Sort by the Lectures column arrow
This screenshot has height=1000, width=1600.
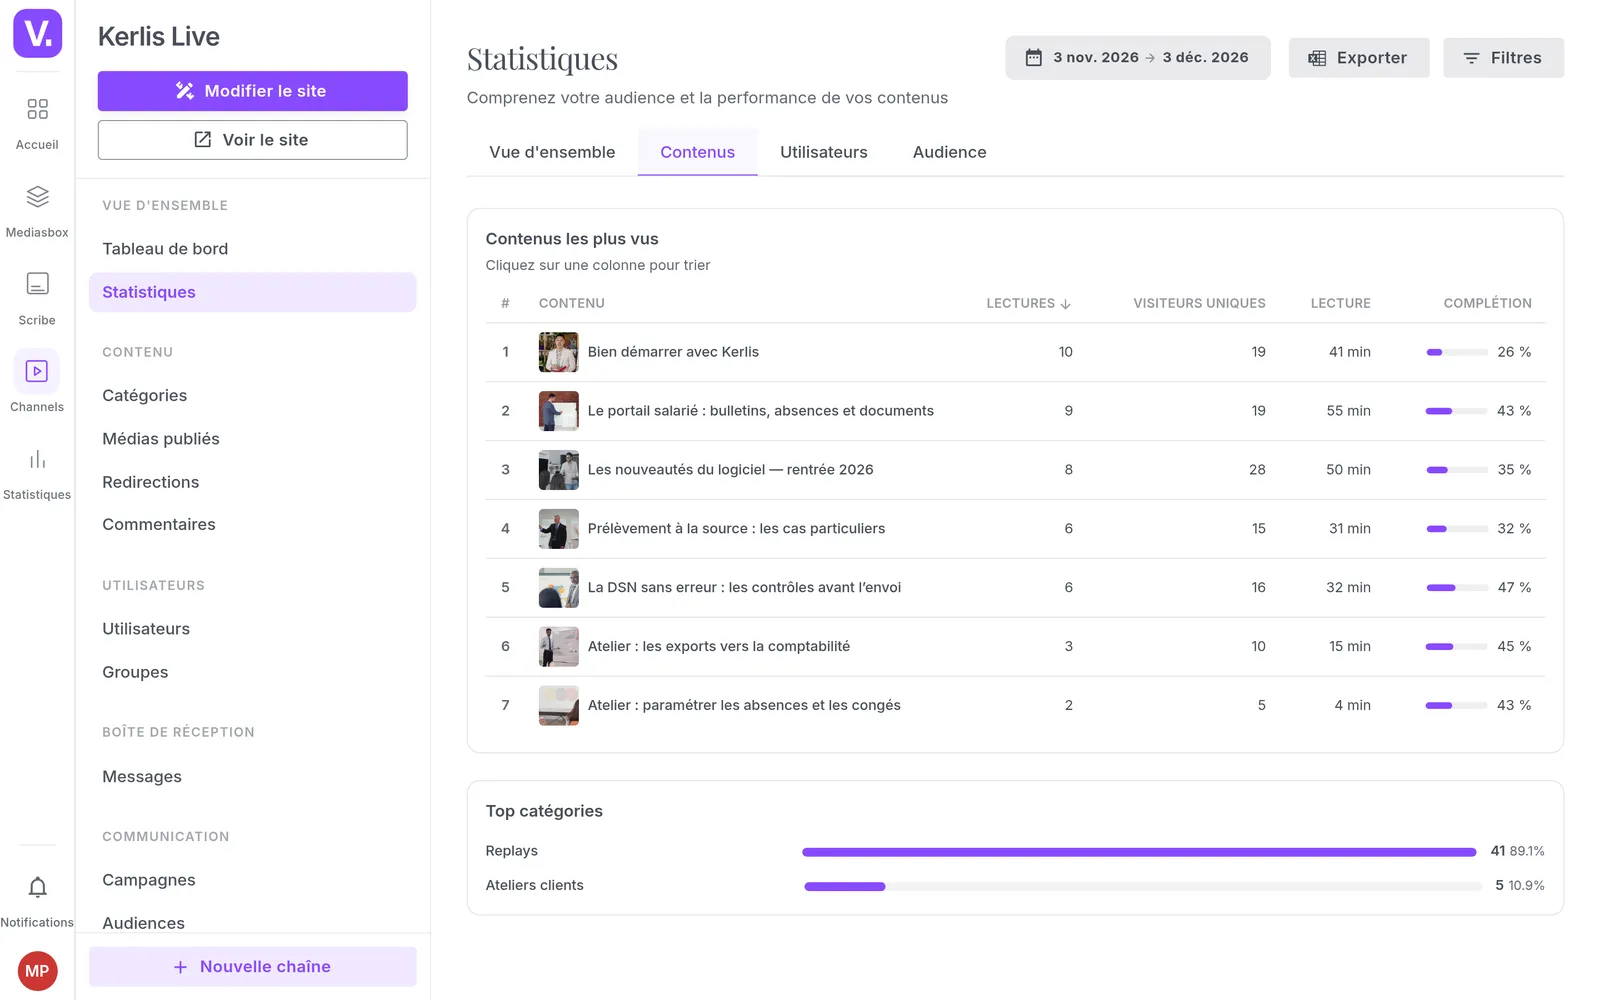click(x=1066, y=304)
